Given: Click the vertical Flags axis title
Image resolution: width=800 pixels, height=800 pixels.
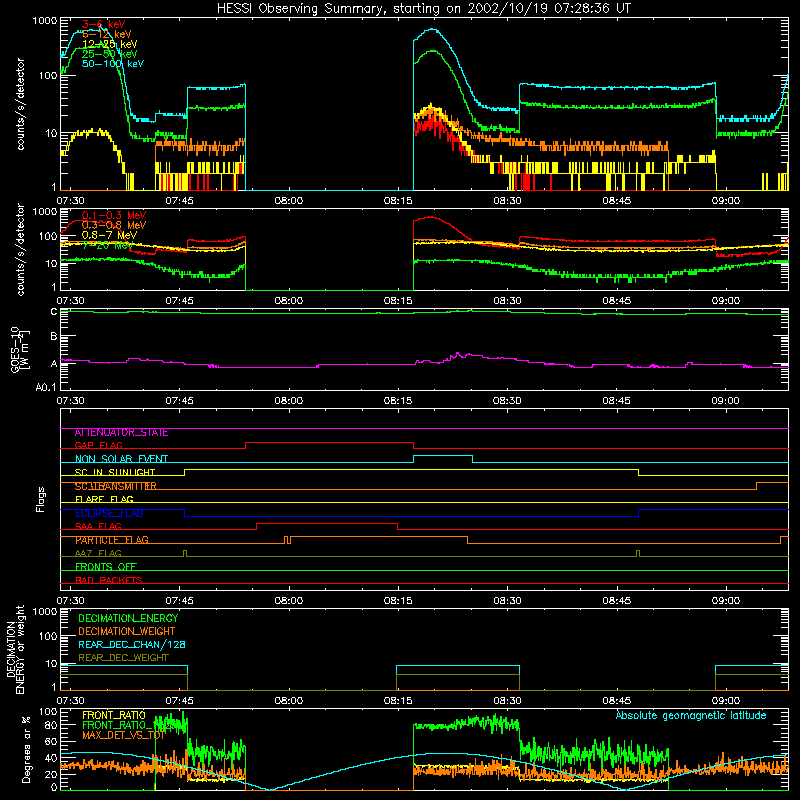Looking at the screenshot, I should (40, 499).
